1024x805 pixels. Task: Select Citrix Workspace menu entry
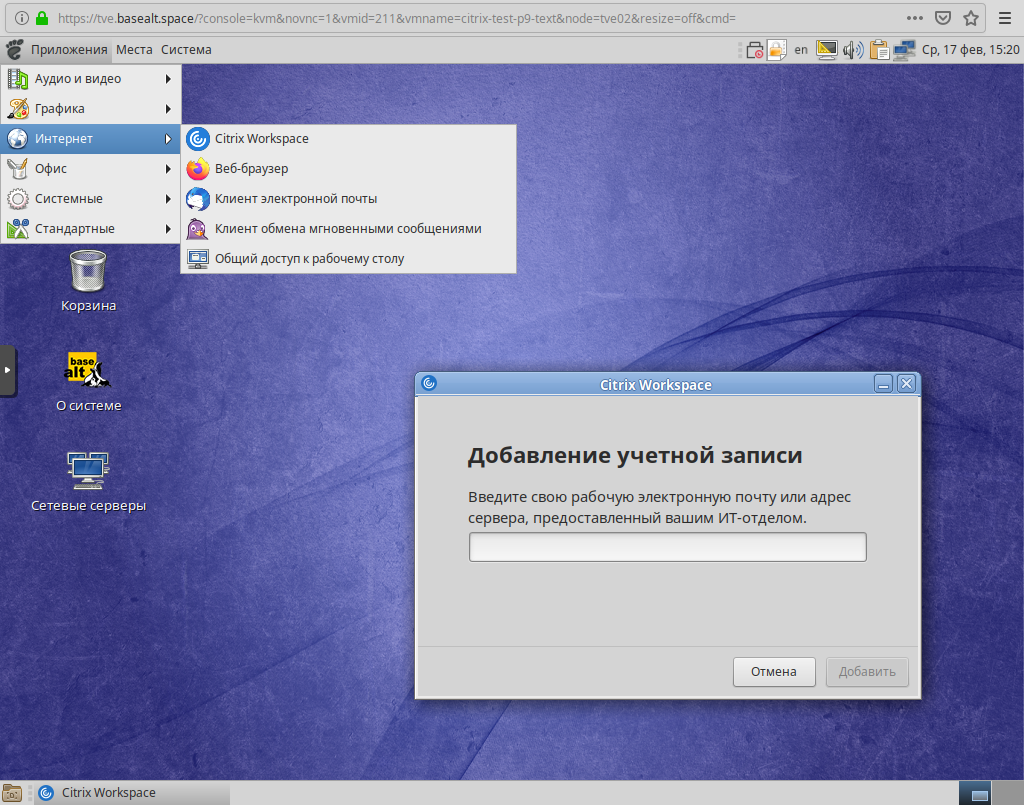click(x=348, y=138)
